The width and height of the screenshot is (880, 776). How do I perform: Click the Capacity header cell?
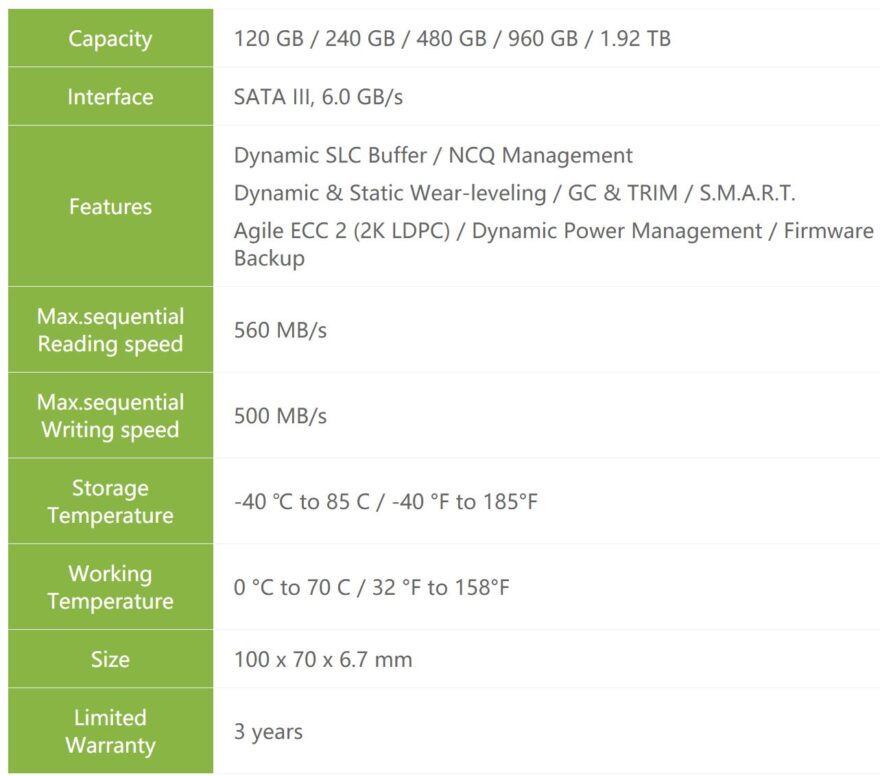pyautogui.click(x=110, y=39)
